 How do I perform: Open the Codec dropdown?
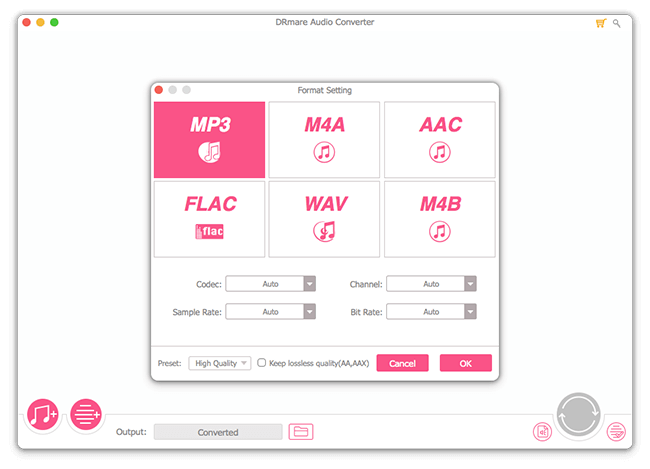coord(271,284)
